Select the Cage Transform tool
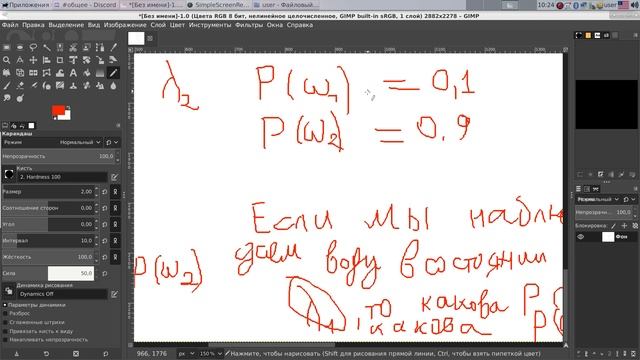The width and height of the screenshot is (640, 360). [x=47, y=73]
